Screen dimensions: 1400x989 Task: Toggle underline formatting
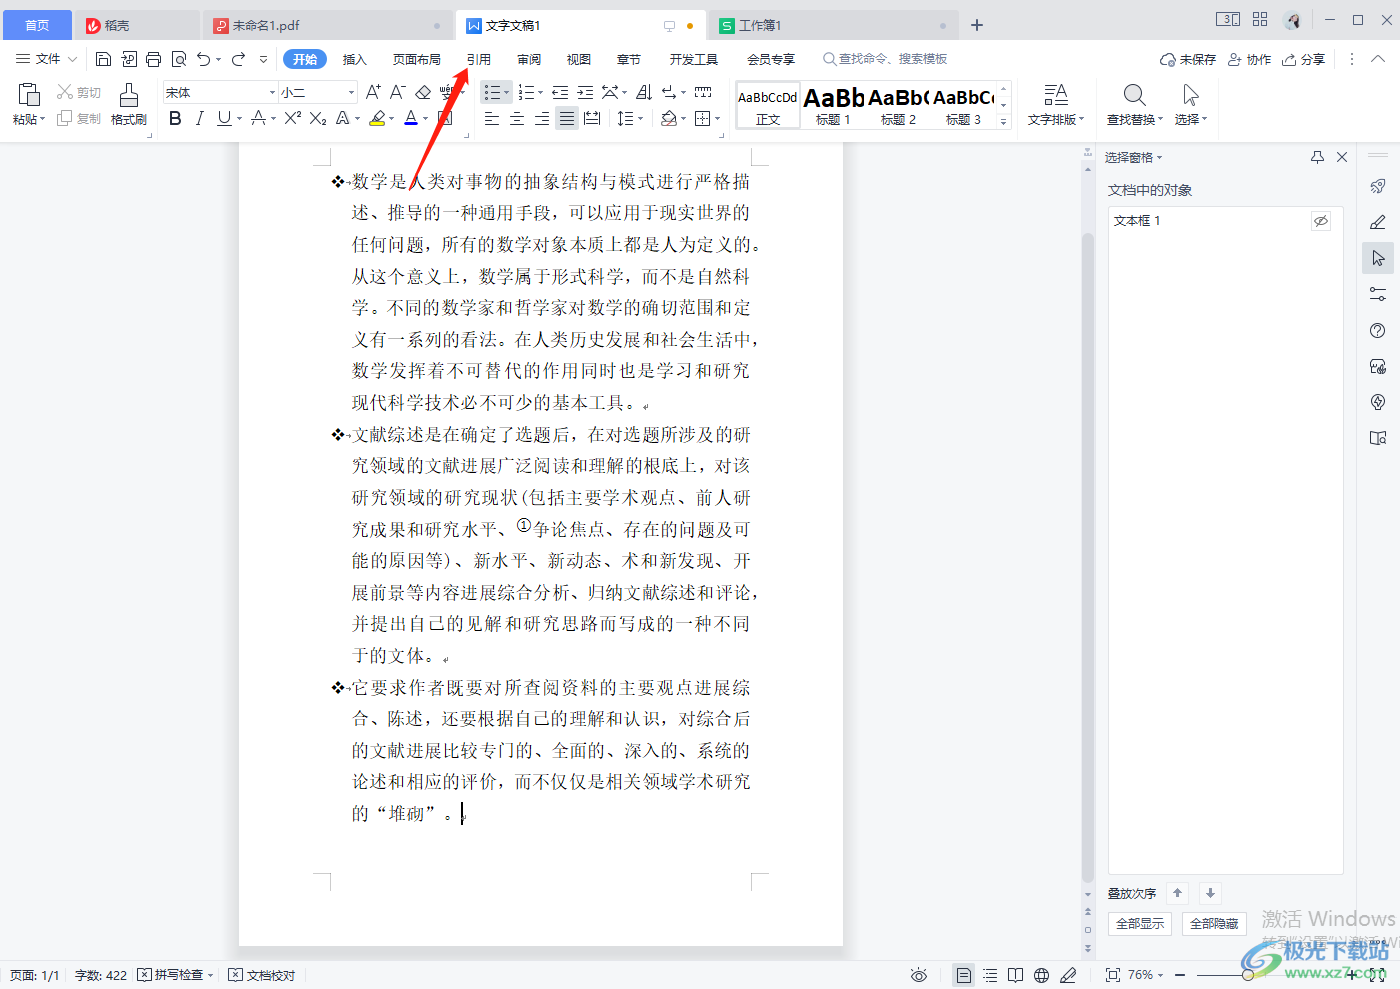(223, 118)
